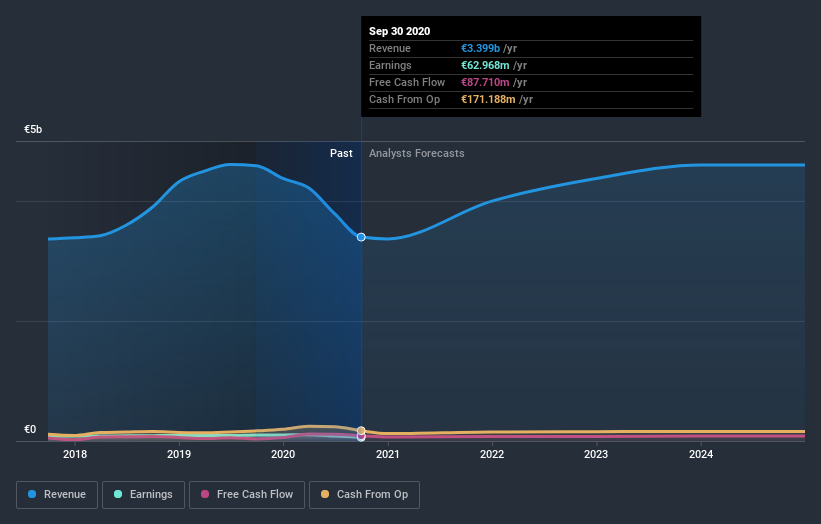Click the Earnings row label in tooltip
821x524 pixels.
click(391, 65)
